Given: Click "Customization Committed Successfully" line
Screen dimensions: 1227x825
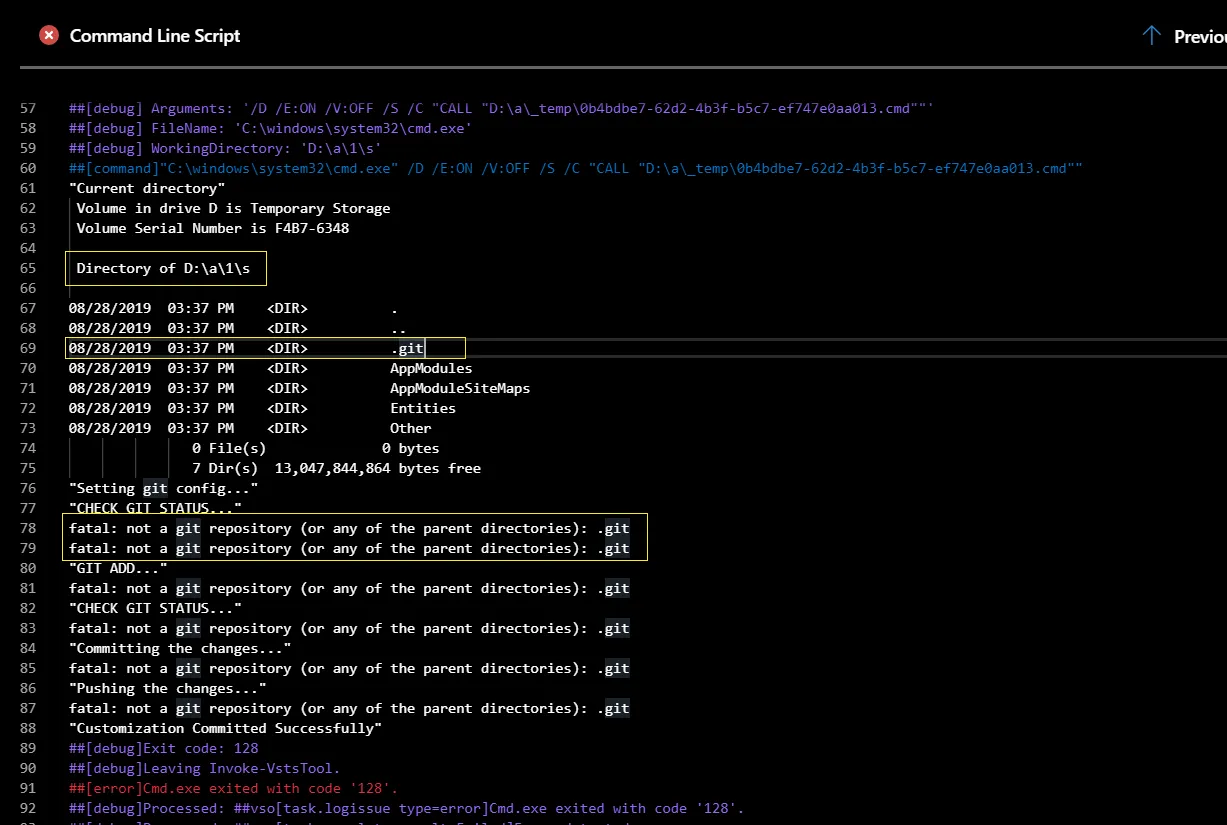Looking at the screenshot, I should point(225,728).
